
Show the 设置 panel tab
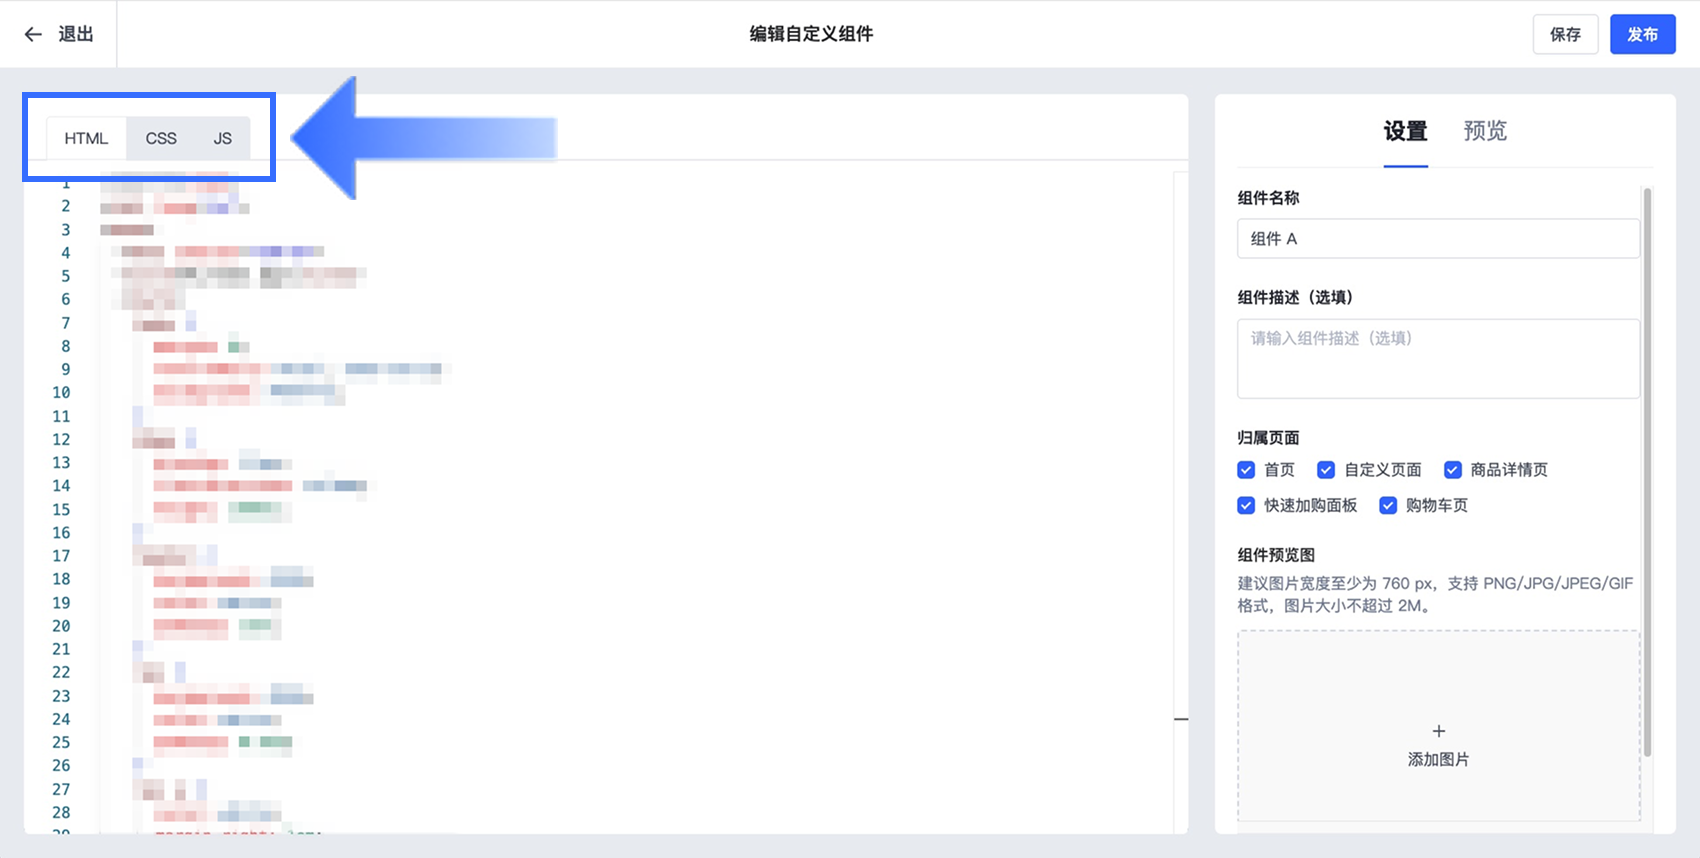pos(1405,131)
